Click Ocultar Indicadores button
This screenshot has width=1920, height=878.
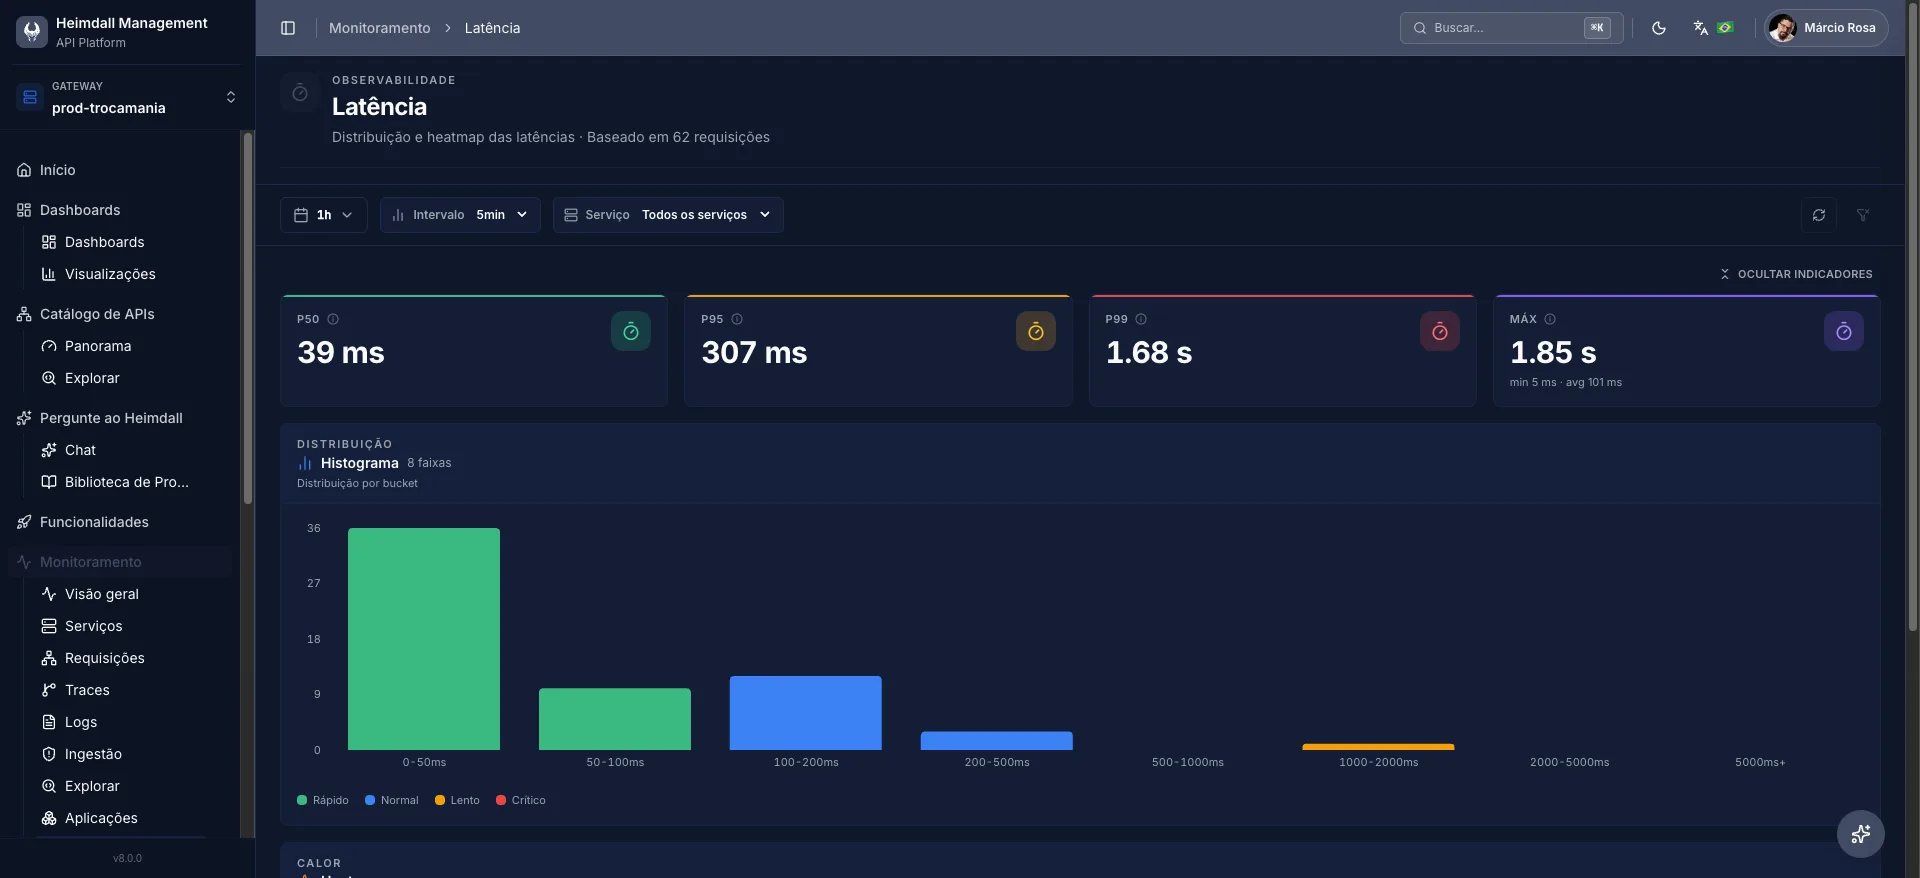[x=1796, y=274]
